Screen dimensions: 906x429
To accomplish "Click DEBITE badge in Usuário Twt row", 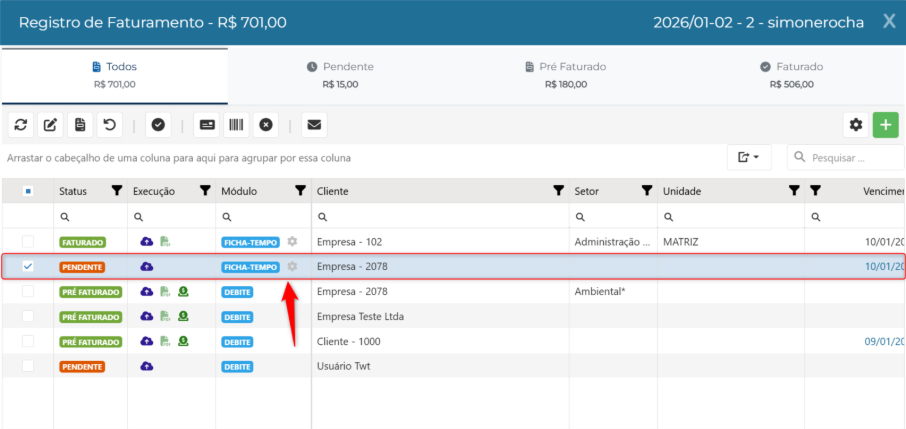I will [x=237, y=367].
